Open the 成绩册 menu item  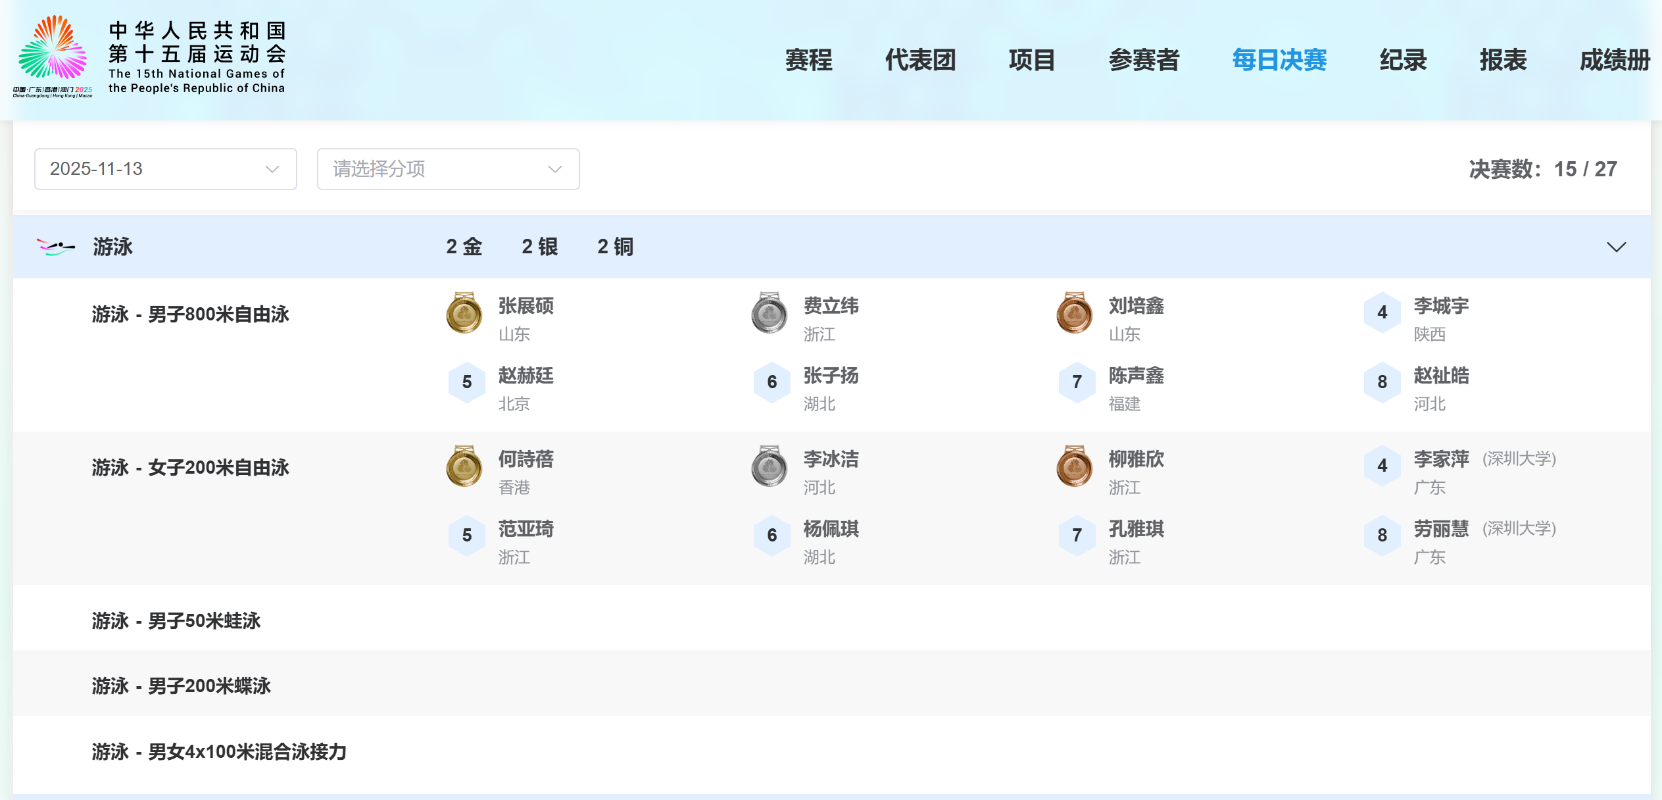pyautogui.click(x=1614, y=60)
